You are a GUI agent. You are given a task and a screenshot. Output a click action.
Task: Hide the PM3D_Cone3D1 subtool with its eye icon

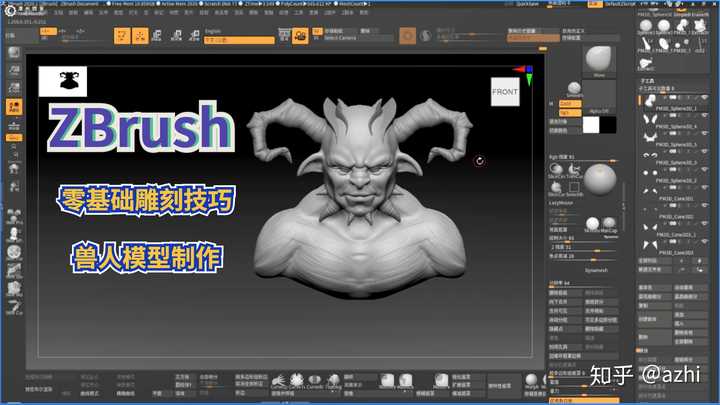pyautogui.click(x=704, y=188)
